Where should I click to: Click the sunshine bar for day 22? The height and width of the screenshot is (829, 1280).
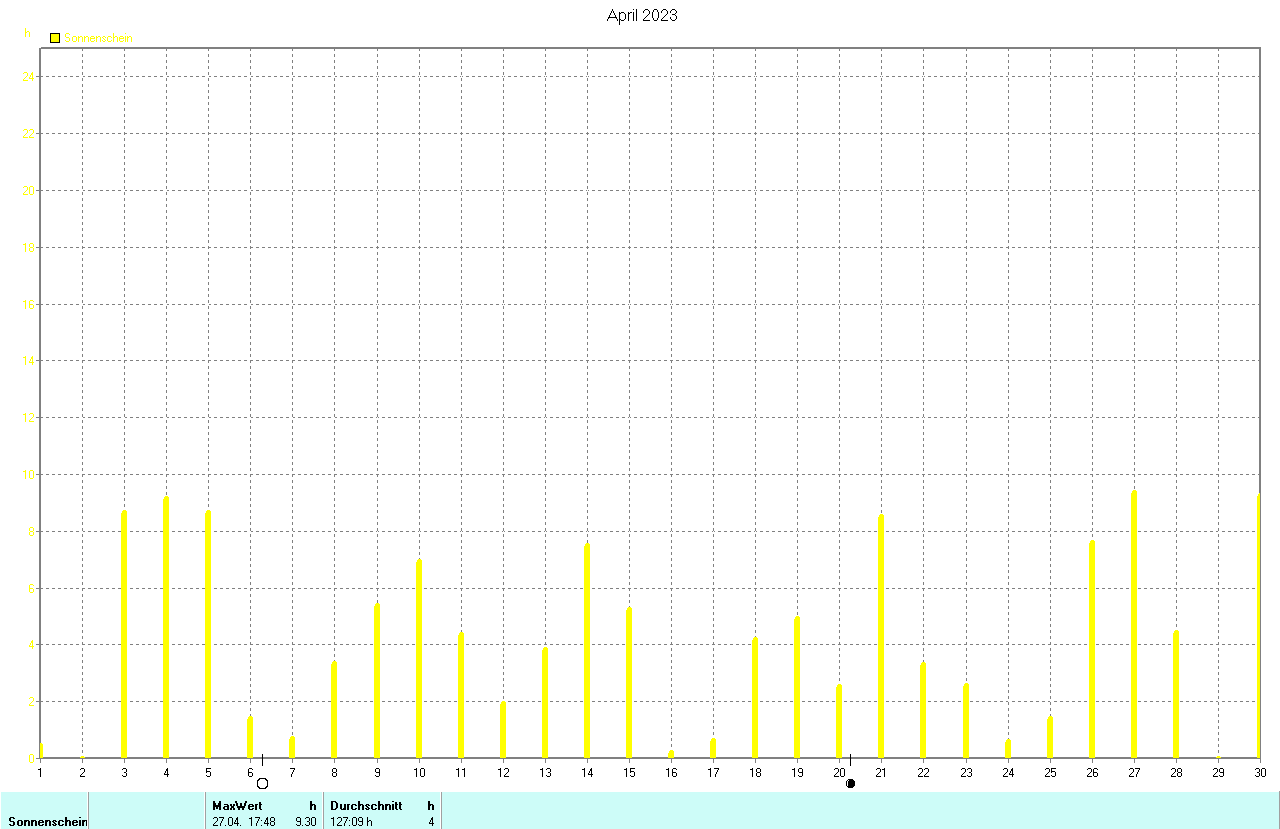click(x=922, y=710)
